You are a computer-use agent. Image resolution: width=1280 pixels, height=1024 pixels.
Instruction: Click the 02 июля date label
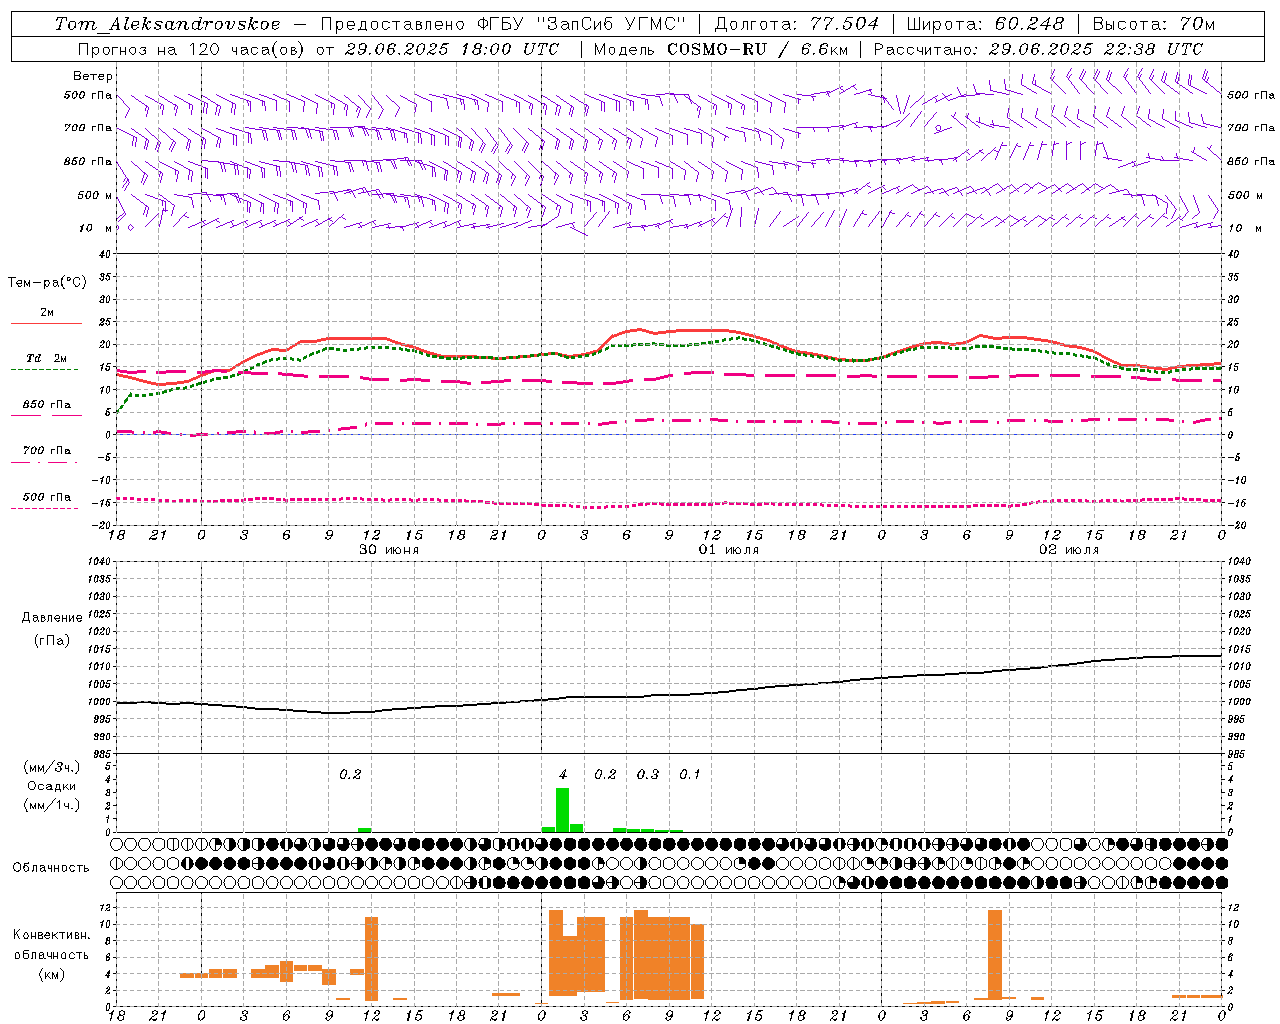click(1069, 550)
